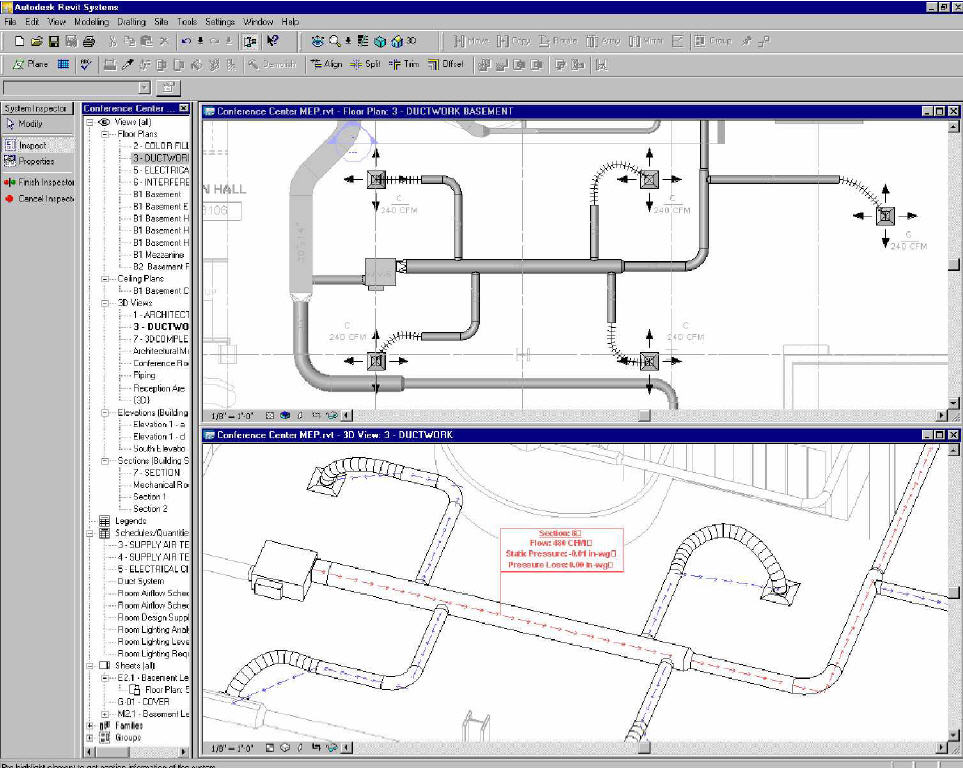The width and height of the screenshot is (963, 768).
Task: Collapse the Views (all) tree node
Action: (90, 122)
